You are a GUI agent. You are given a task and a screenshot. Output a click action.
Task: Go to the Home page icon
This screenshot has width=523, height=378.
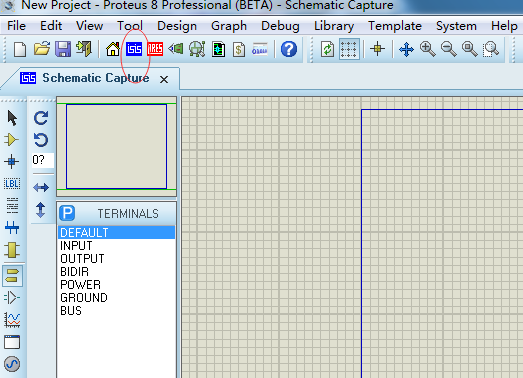pos(113,49)
